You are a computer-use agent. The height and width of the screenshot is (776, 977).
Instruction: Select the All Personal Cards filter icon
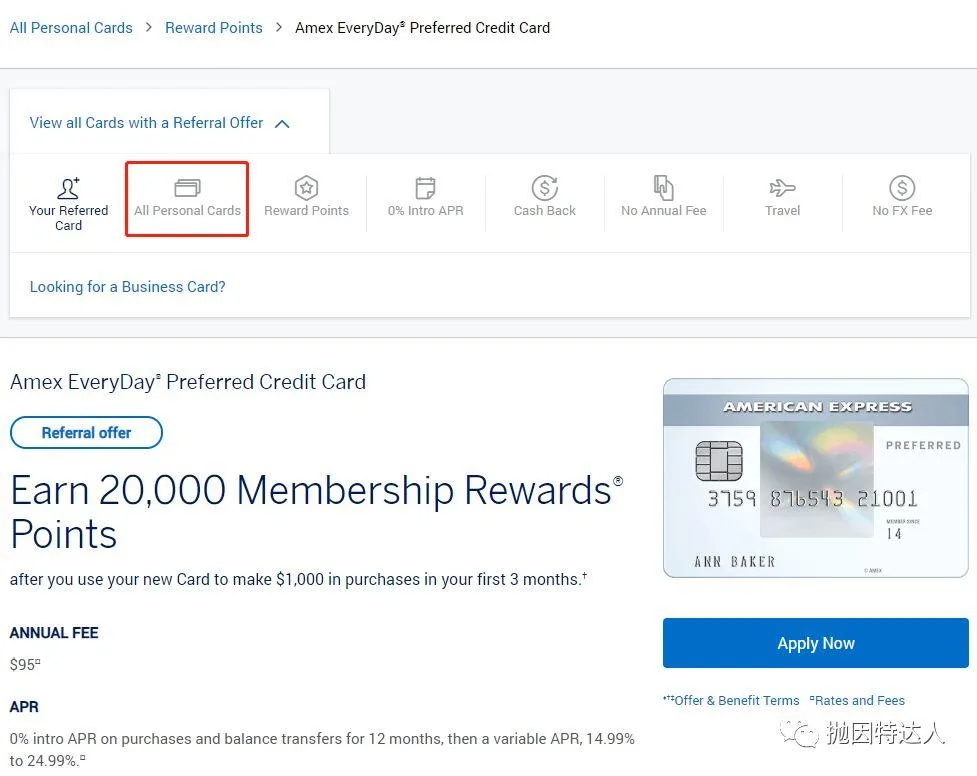pyautogui.click(x=186, y=188)
